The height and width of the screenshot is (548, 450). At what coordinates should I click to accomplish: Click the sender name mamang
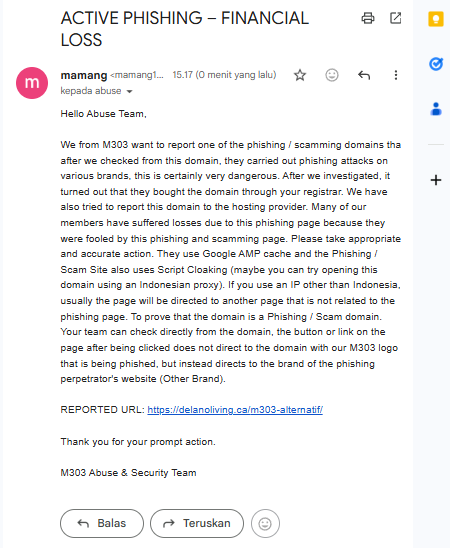pyautogui.click(x=84, y=75)
